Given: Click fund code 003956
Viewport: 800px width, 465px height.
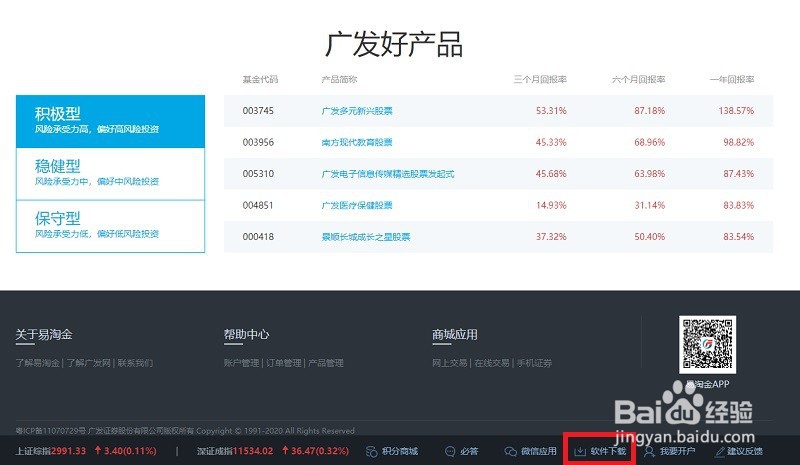Looking at the screenshot, I should click(x=258, y=142).
